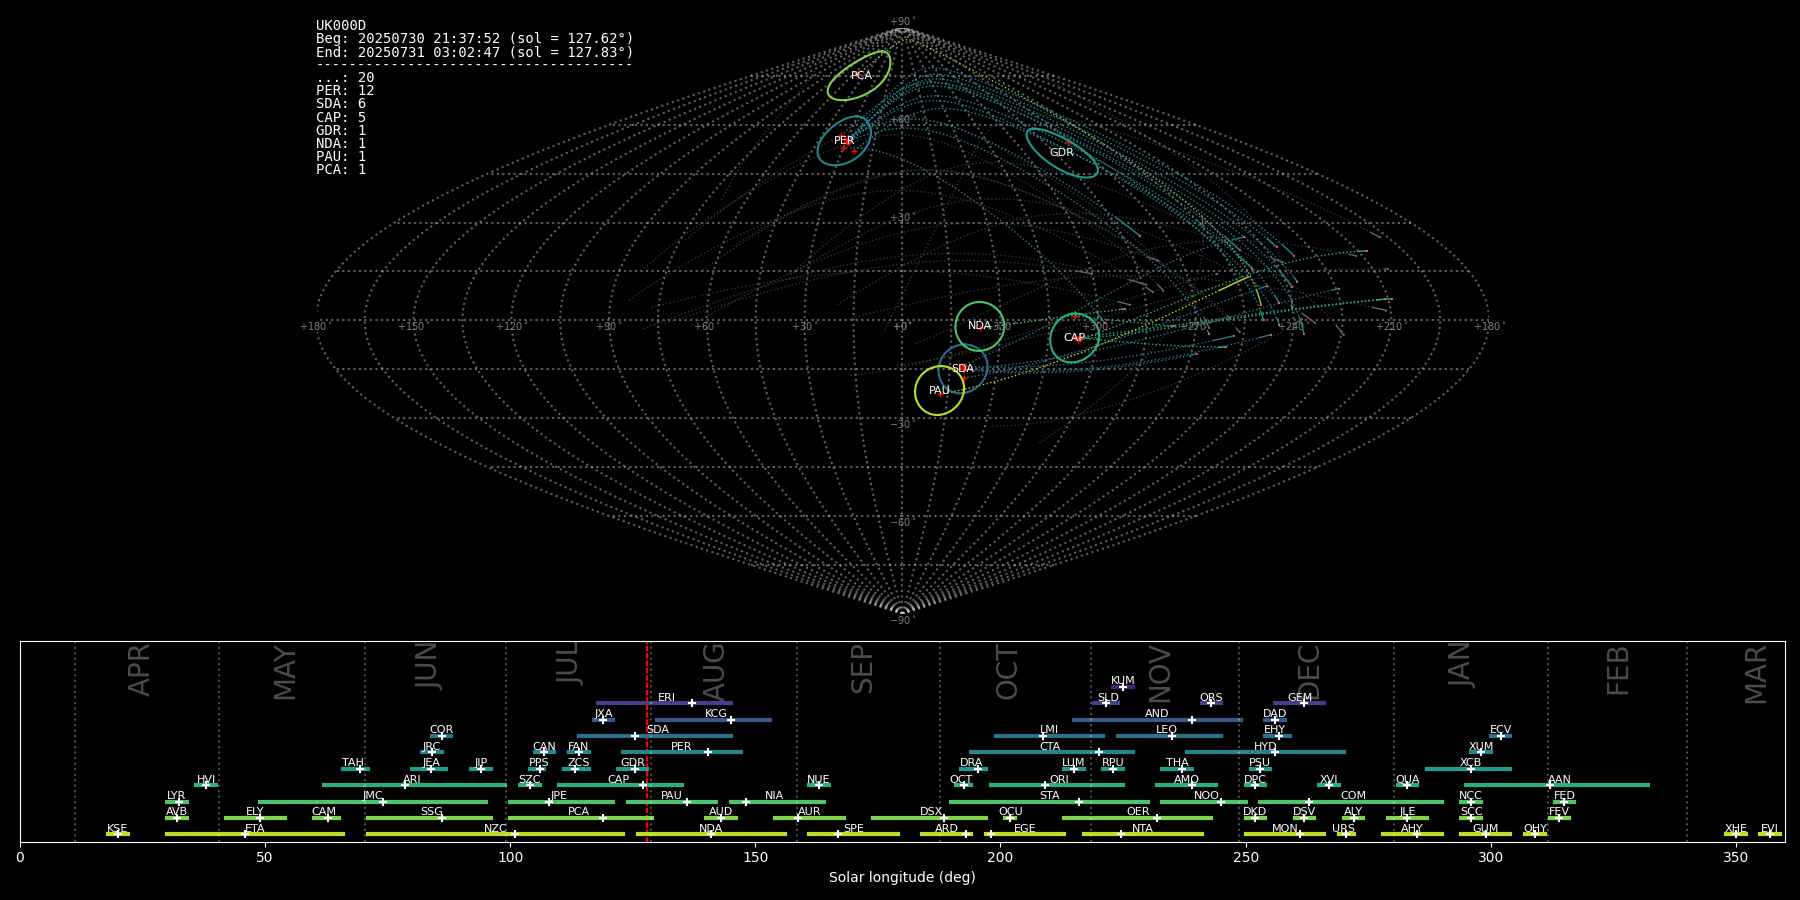This screenshot has width=1800, height=900.
Task: Click the ORS shower label in timeline
Action: click(x=1211, y=698)
